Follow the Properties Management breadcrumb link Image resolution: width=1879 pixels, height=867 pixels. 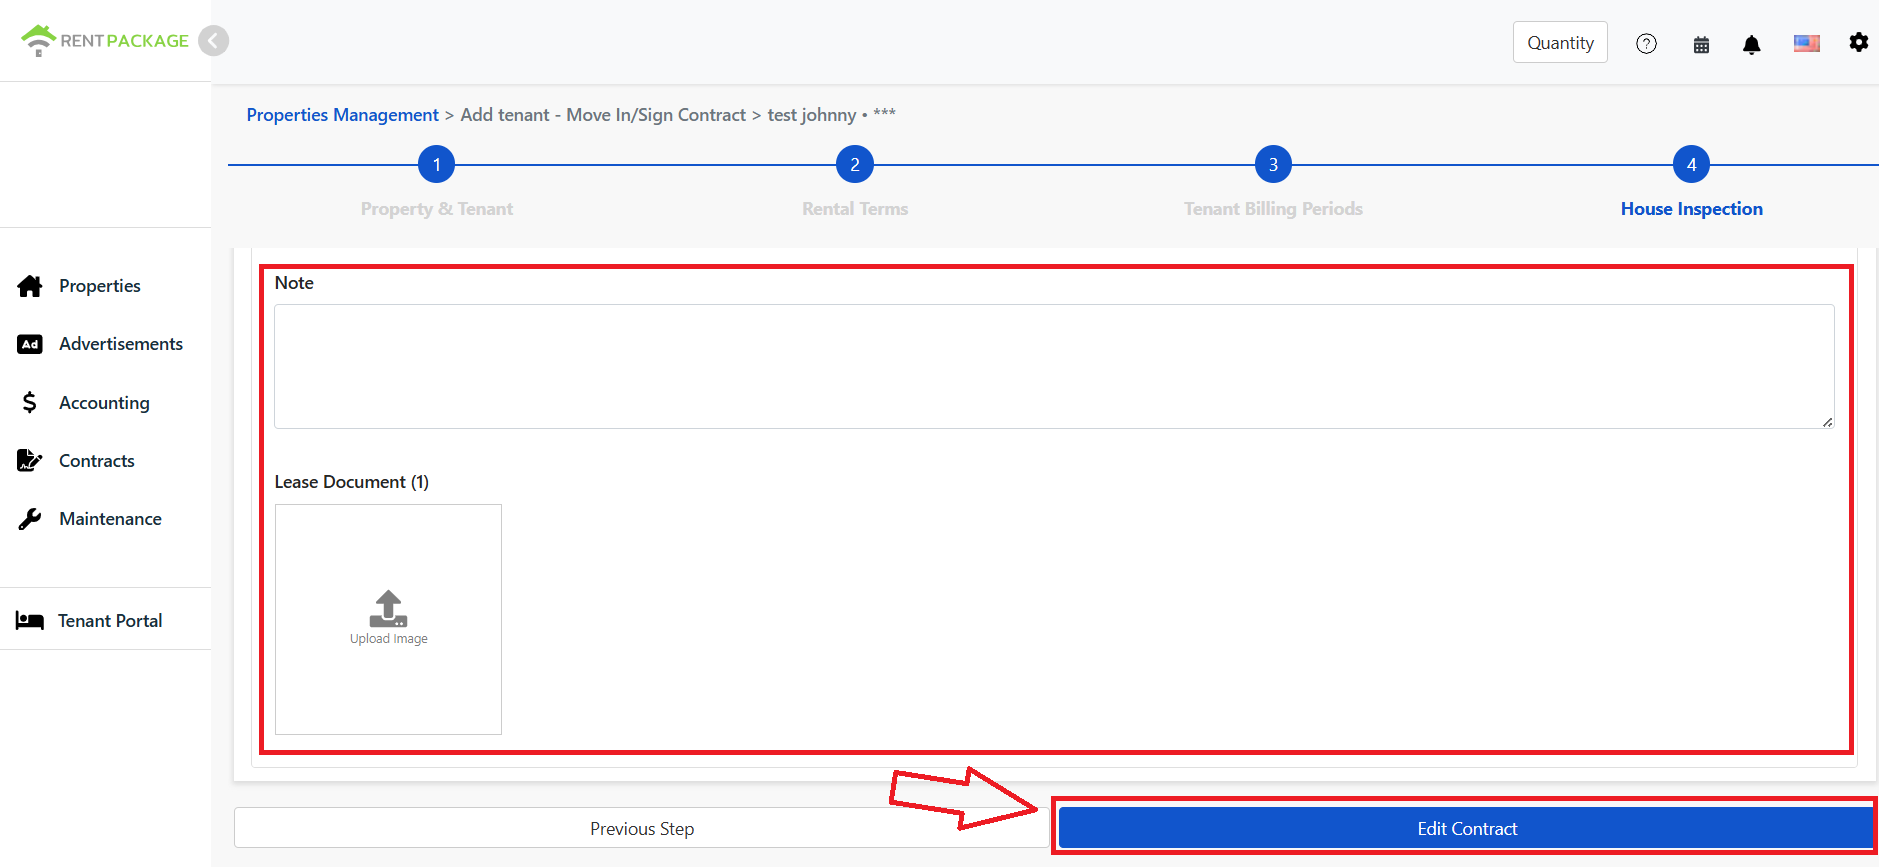342,115
